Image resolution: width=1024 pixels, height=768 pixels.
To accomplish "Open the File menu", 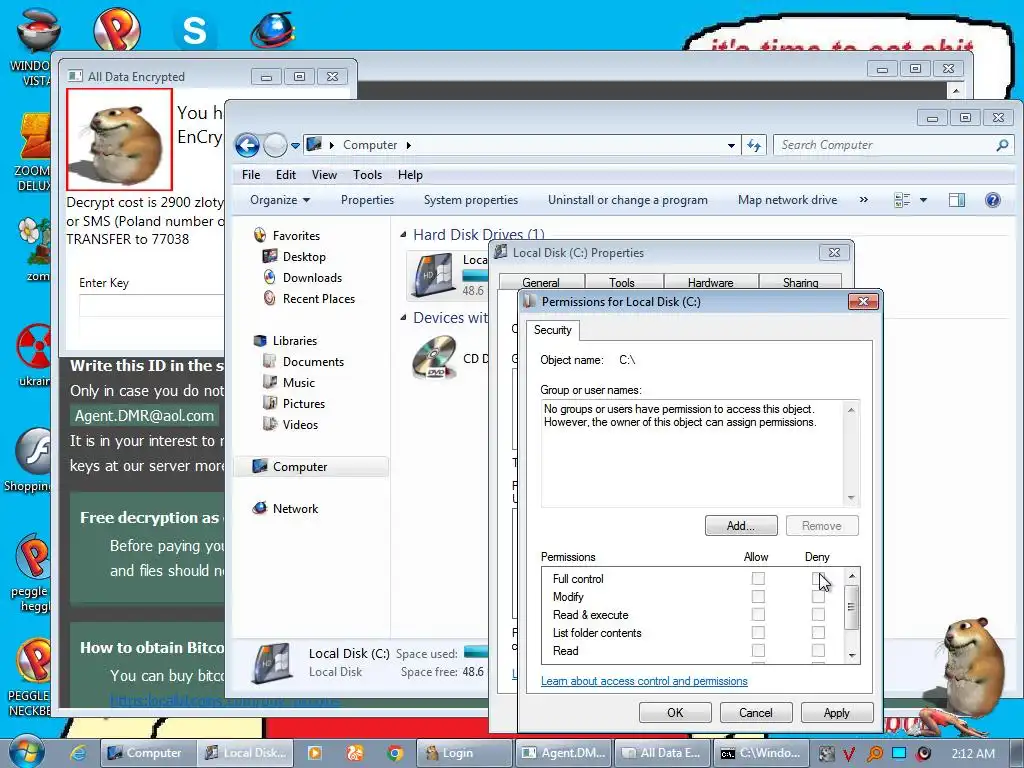I will pos(251,175).
